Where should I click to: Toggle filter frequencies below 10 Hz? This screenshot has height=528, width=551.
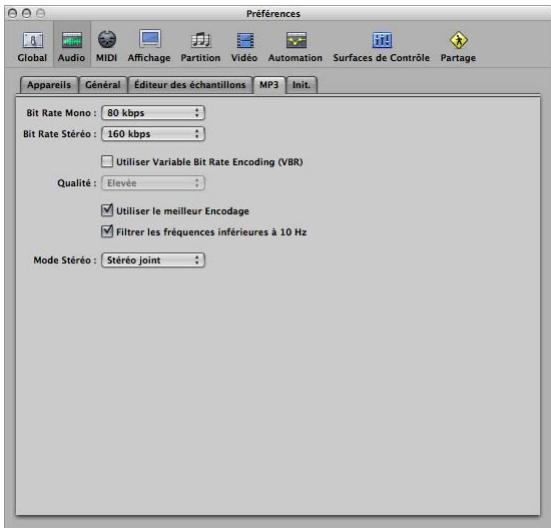(x=107, y=232)
